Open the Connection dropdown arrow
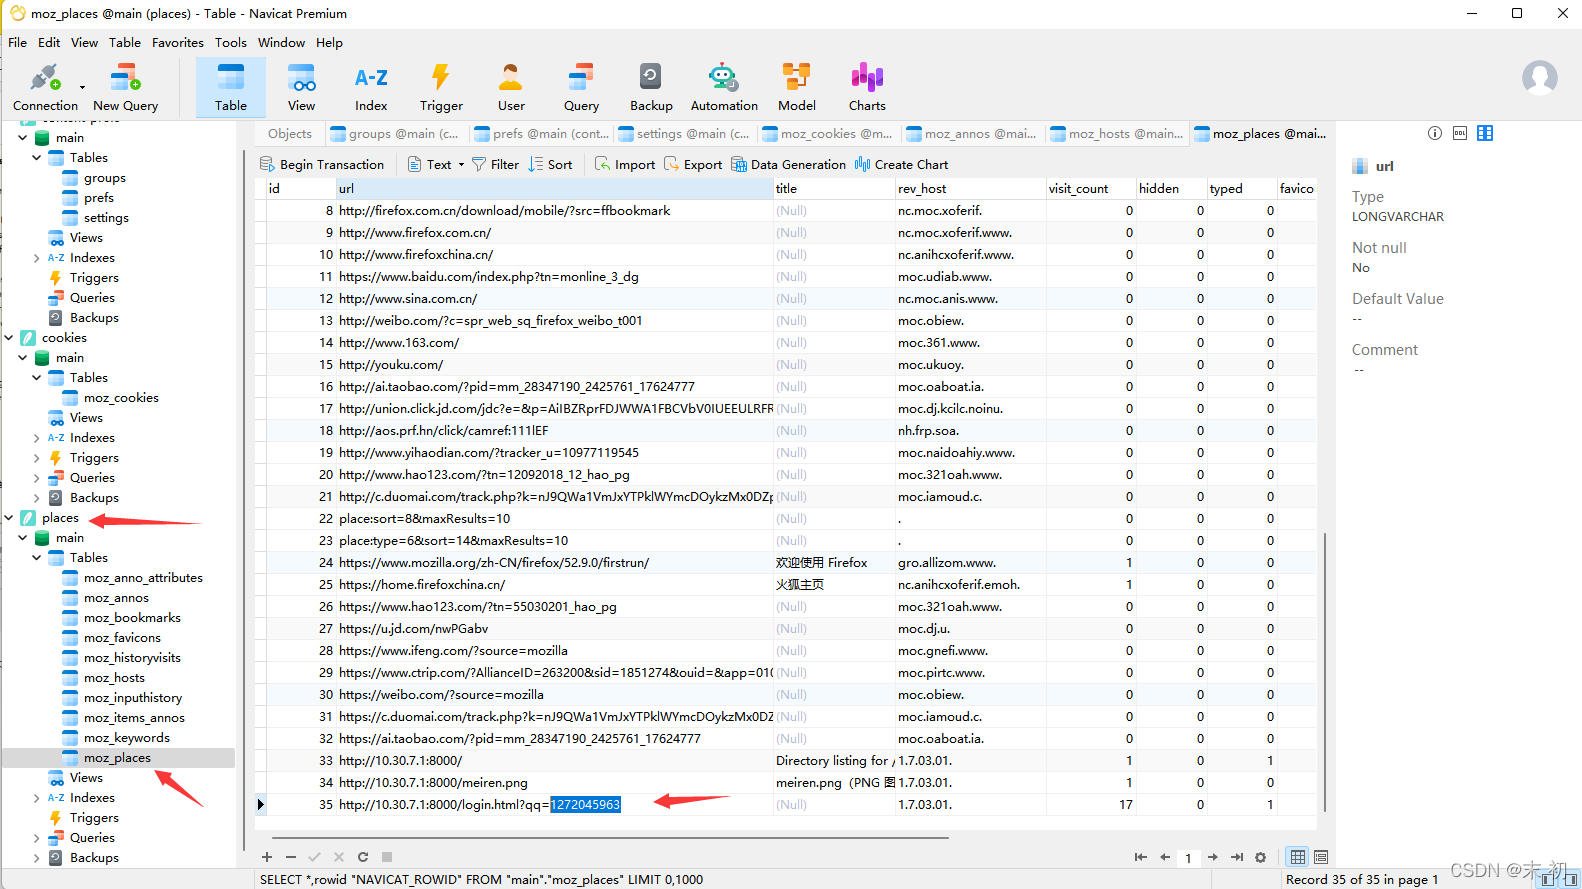 [x=82, y=87]
